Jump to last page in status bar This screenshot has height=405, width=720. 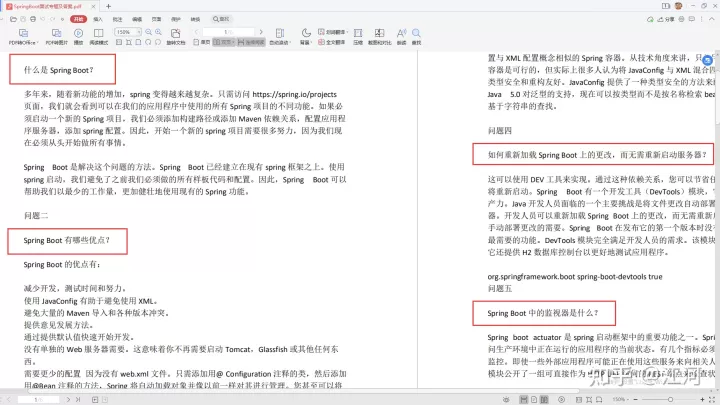pos(78,399)
